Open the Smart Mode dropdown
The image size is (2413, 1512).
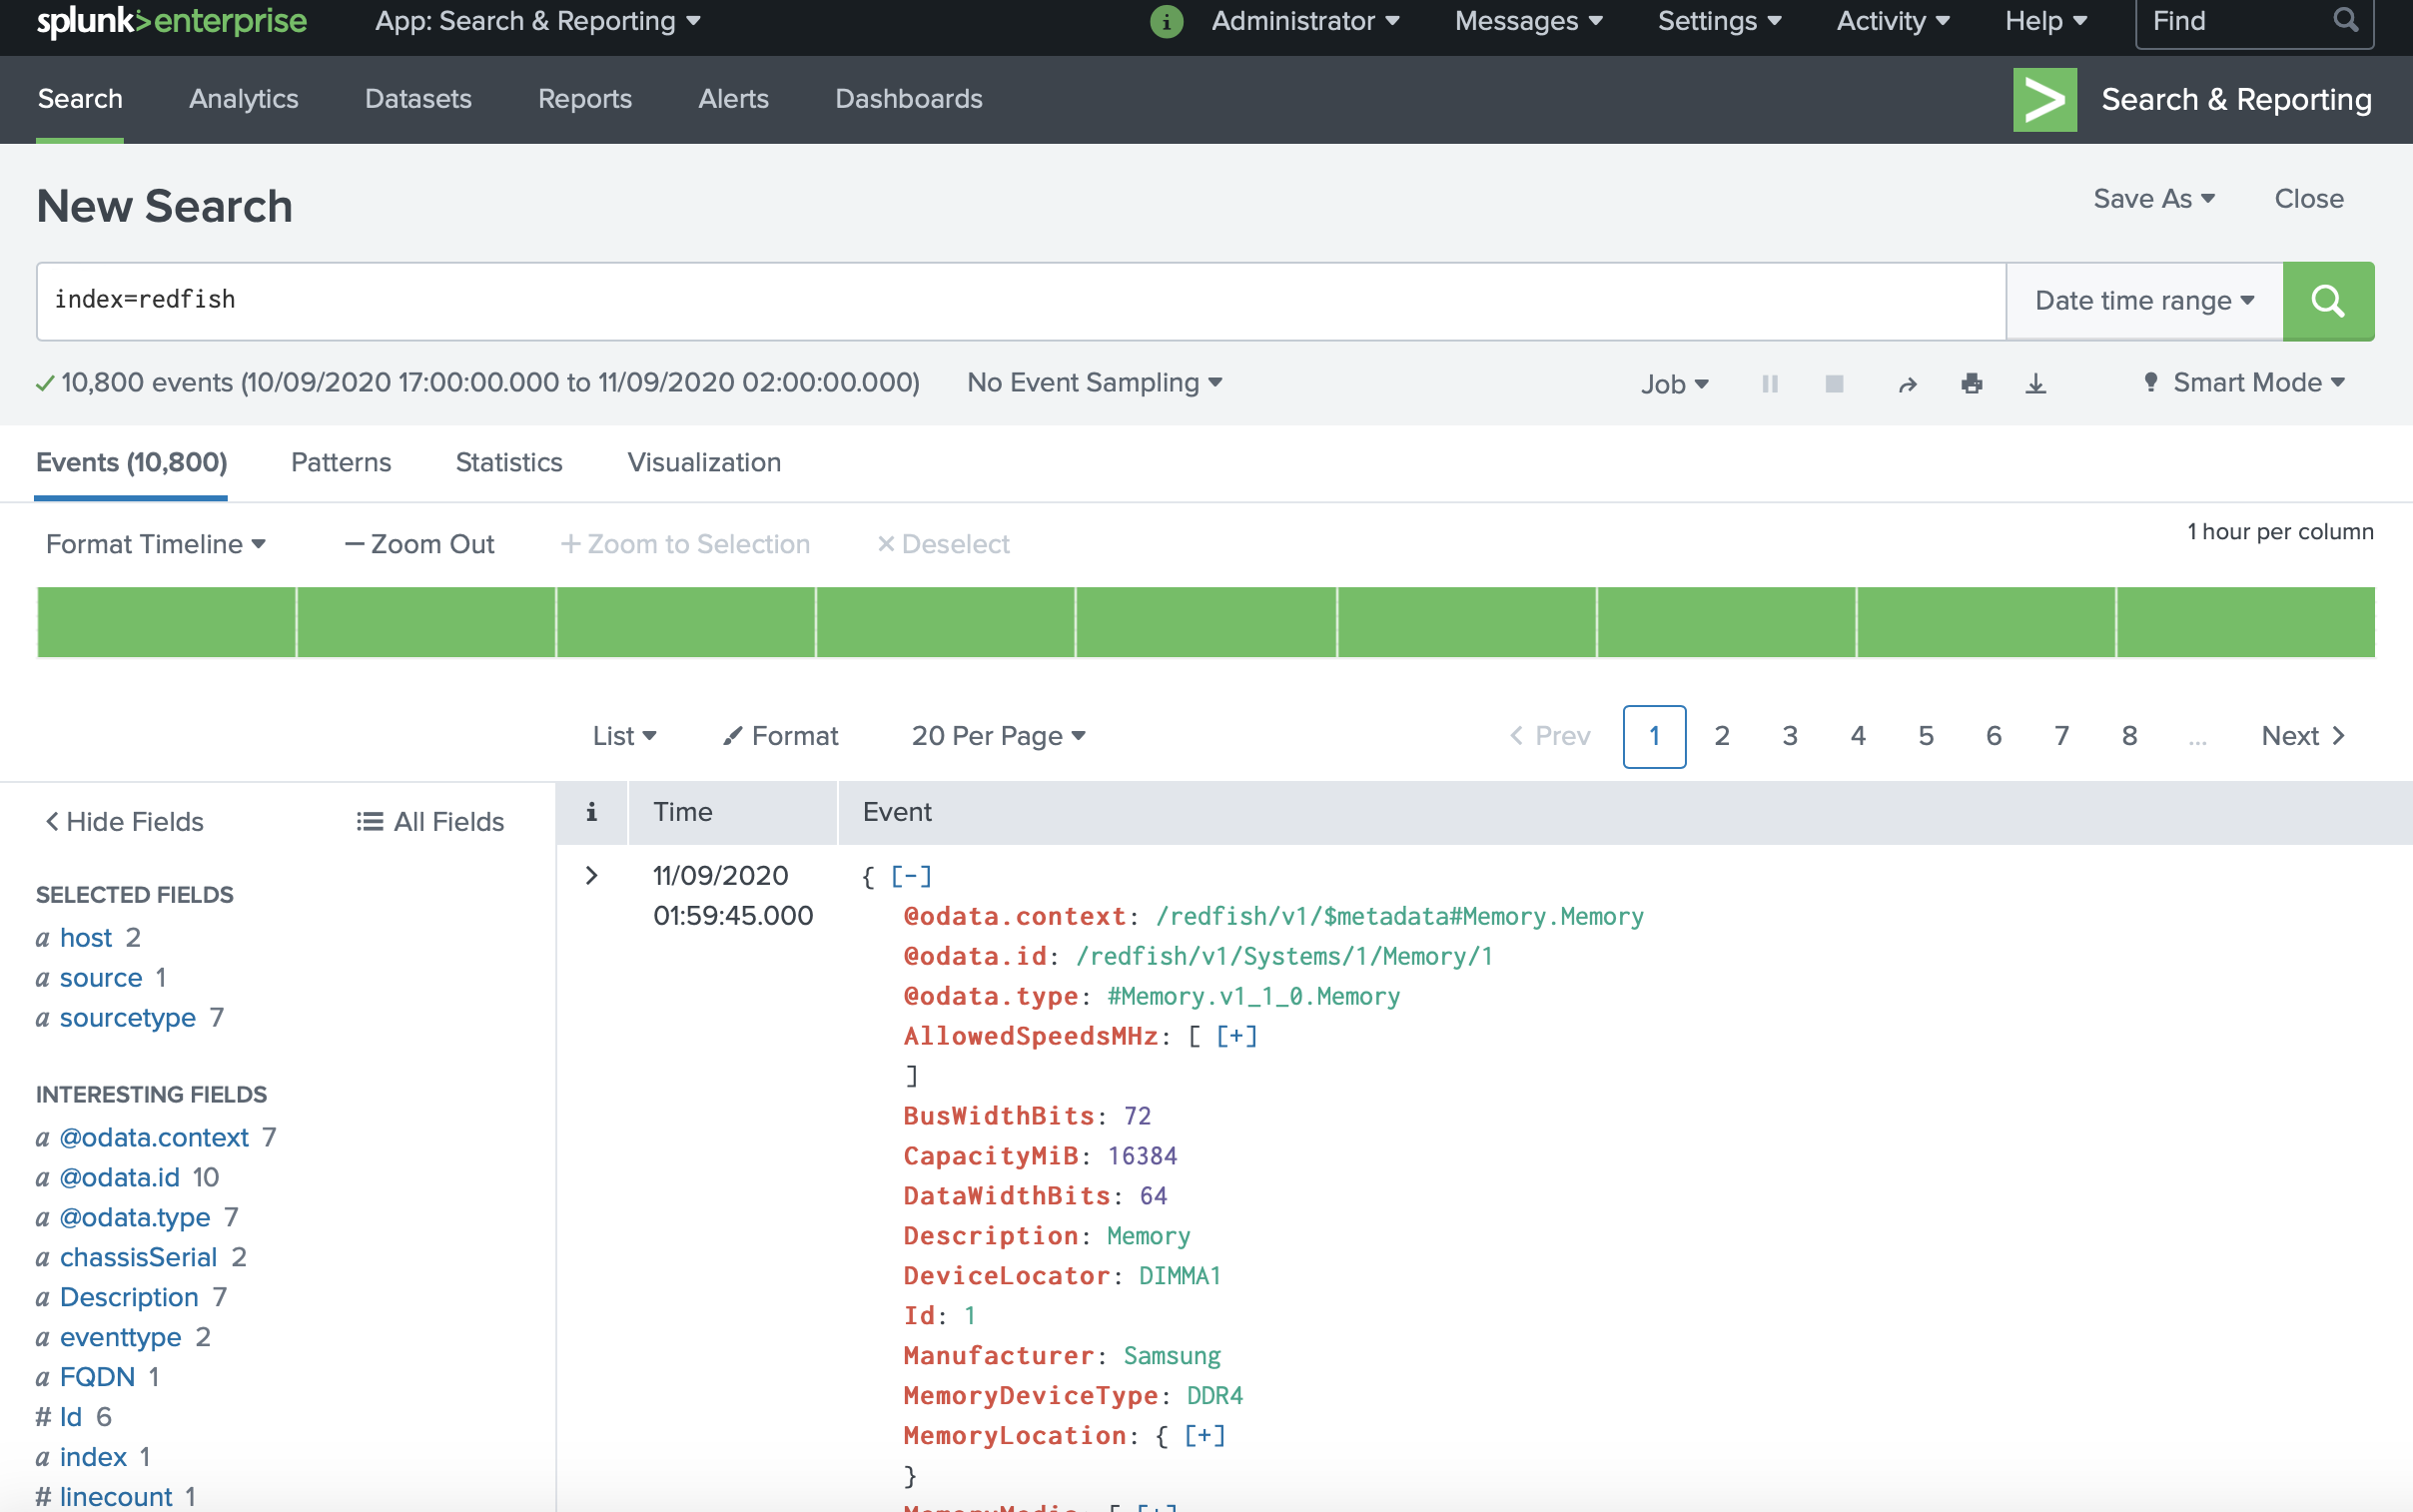click(2243, 382)
